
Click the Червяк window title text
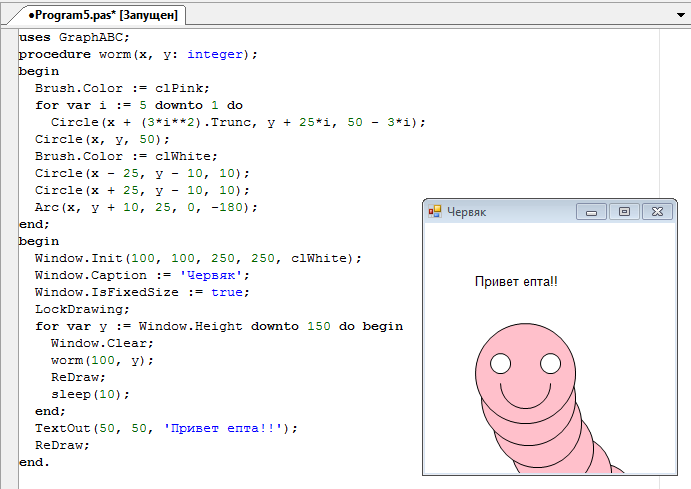pos(467,212)
